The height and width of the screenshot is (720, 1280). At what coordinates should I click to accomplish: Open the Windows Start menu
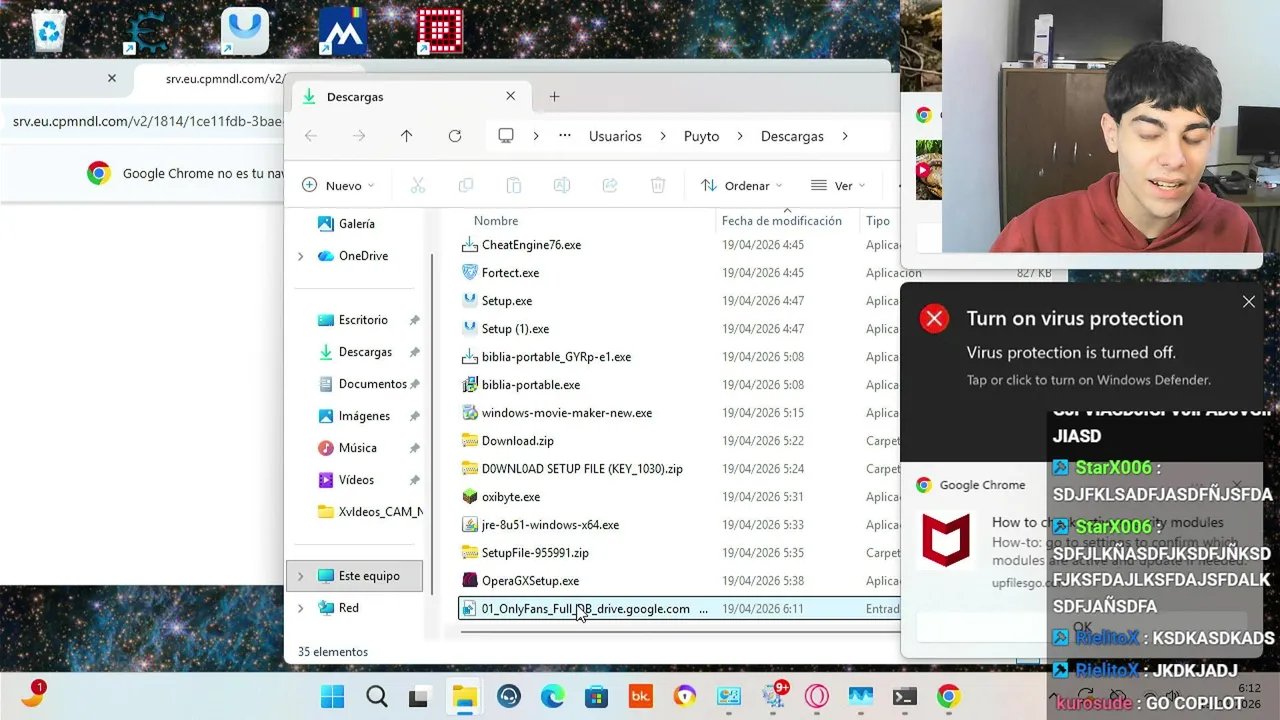tap(332, 696)
